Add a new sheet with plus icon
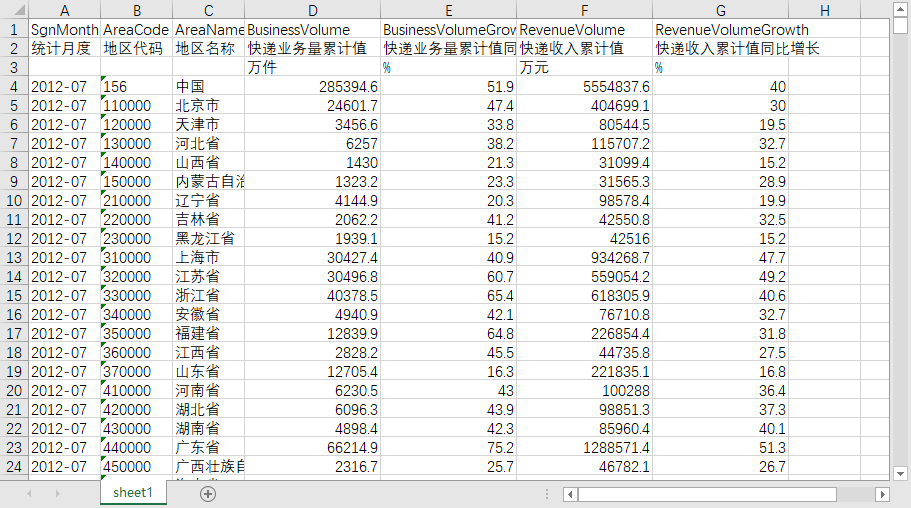The image size is (911, 508). coord(208,493)
